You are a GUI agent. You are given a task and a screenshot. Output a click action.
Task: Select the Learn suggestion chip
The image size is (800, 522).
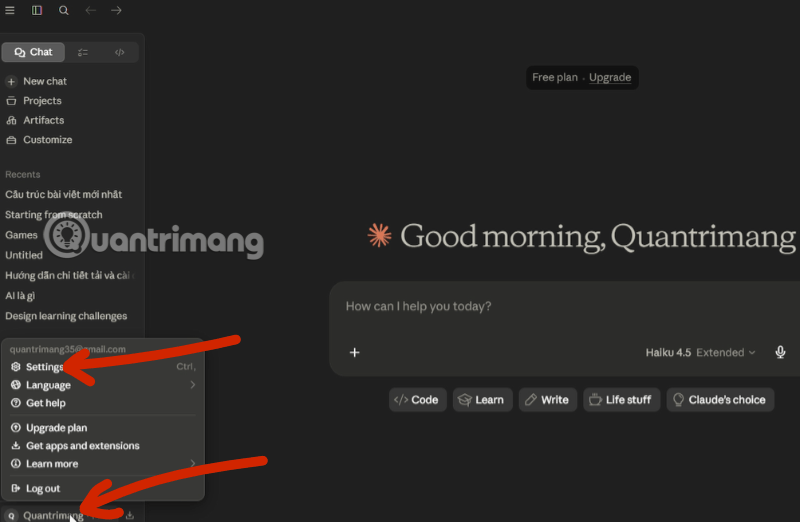coord(482,400)
